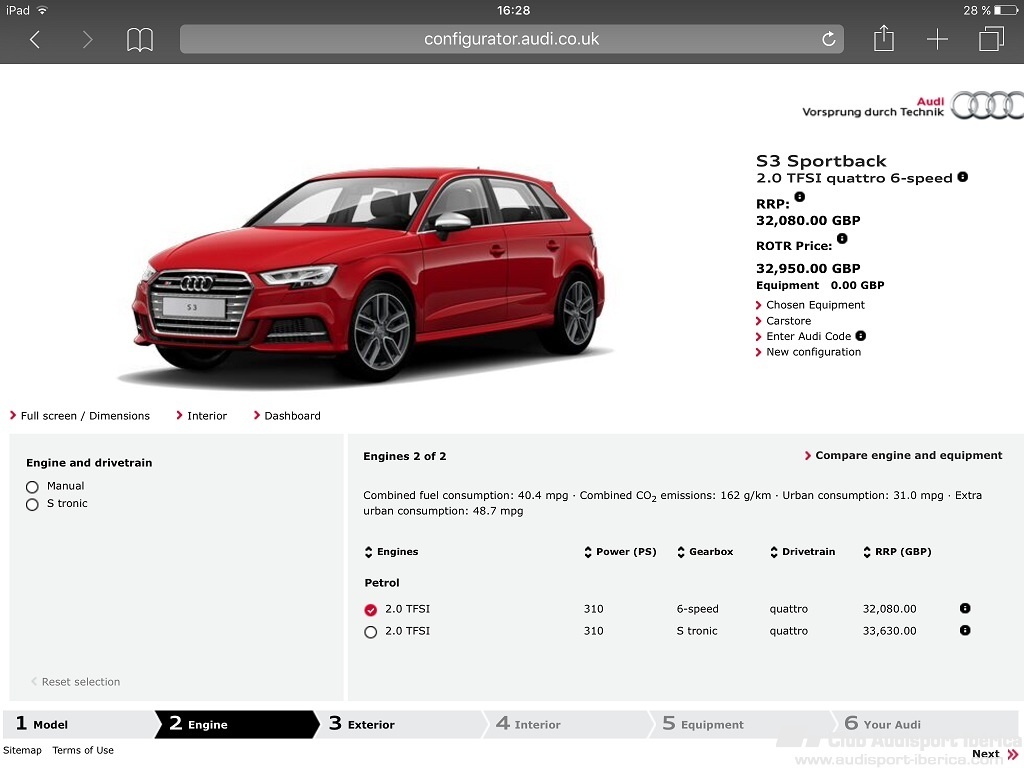Tap the 32,950.00 GBP ROTR price
Screen dimensions: 1024x768
pos(808,268)
